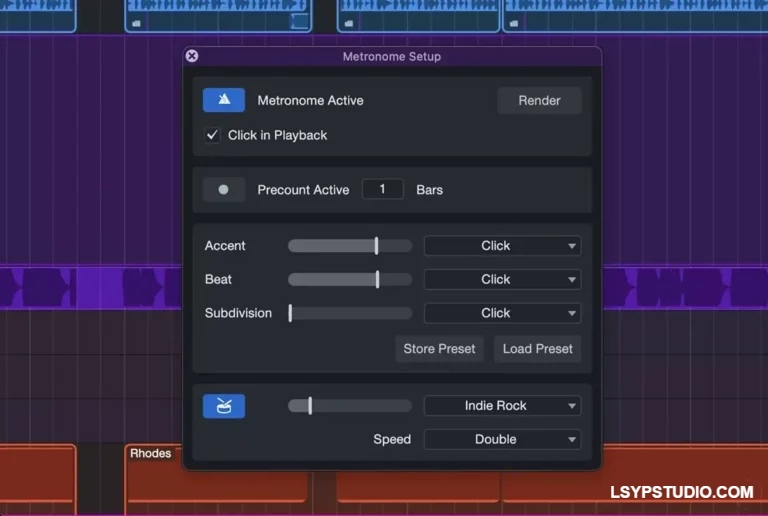Click the Speed label
768x516 pixels.
[x=392, y=439]
